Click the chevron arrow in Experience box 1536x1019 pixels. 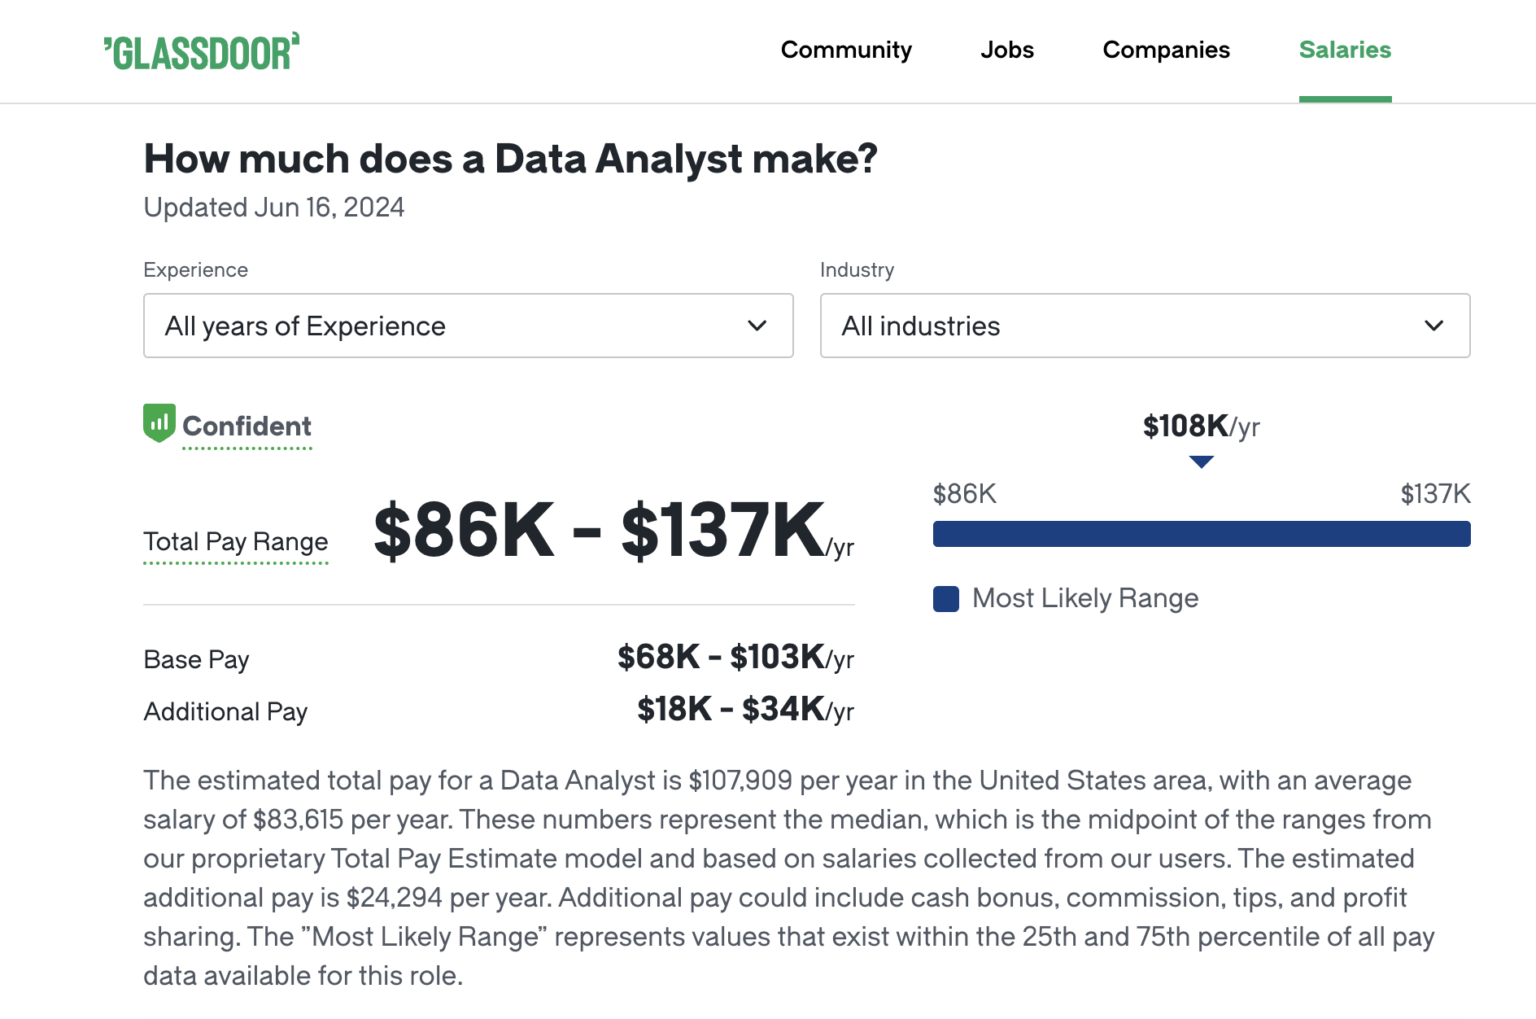point(757,326)
